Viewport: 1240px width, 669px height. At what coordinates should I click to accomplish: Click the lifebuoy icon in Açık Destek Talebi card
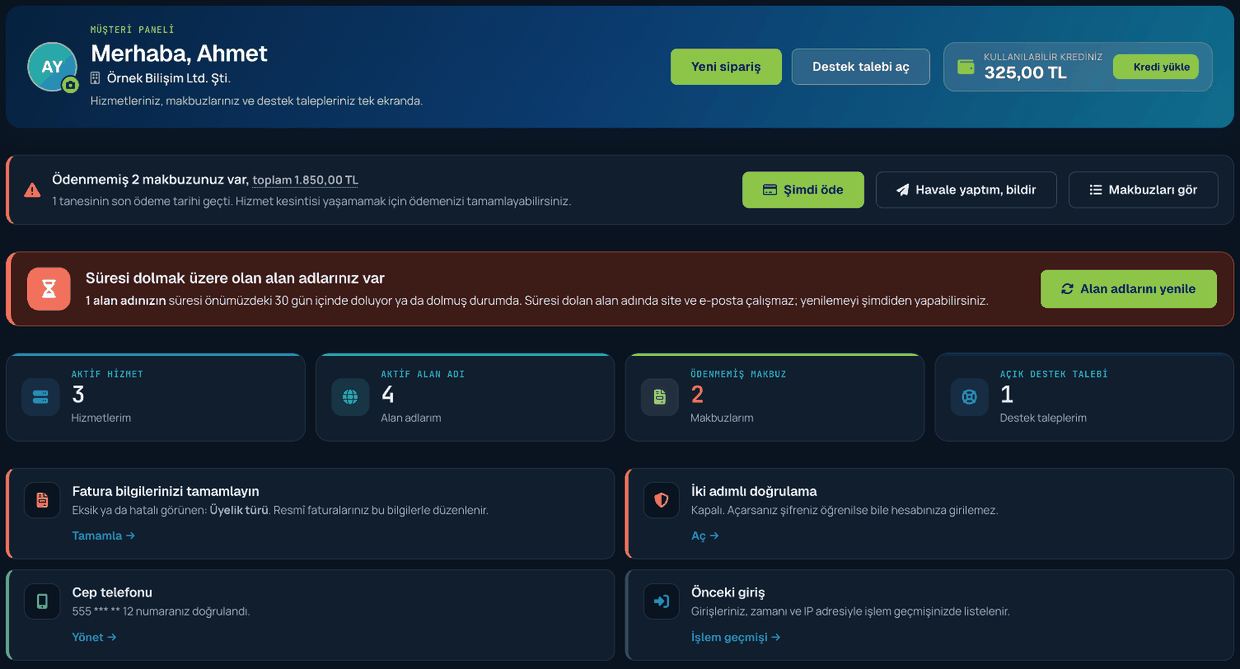pos(969,397)
